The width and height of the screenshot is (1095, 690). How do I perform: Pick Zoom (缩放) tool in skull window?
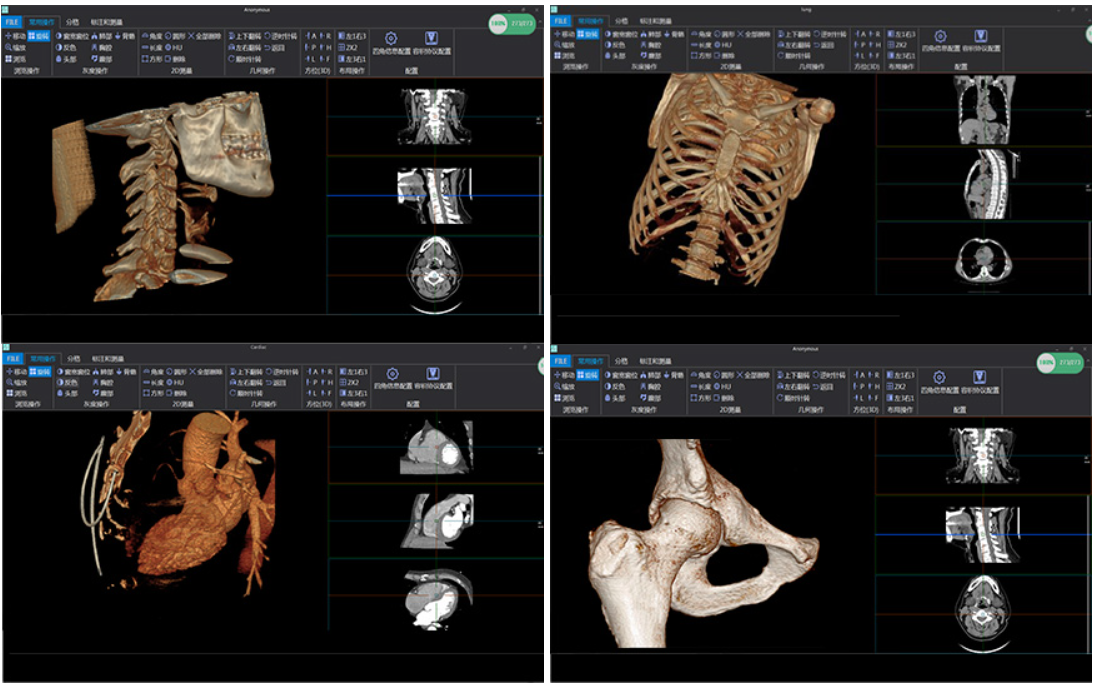coord(15,47)
